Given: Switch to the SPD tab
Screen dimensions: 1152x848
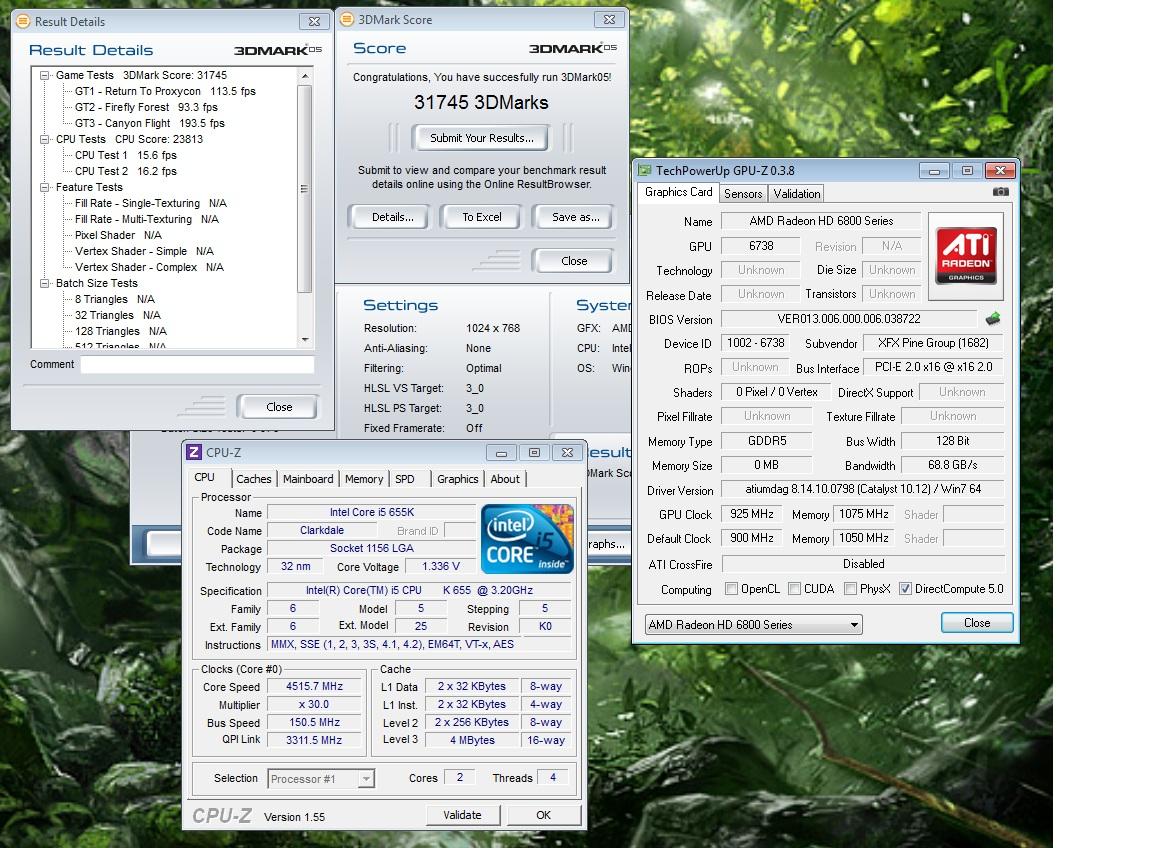Looking at the screenshot, I should coord(405,479).
